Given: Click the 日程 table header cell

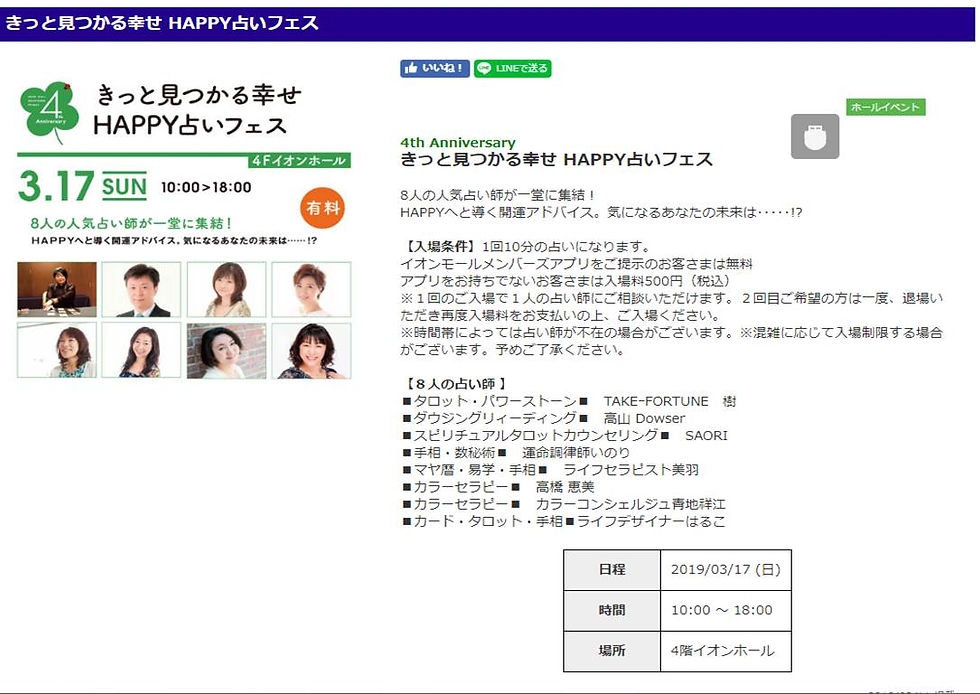Looking at the screenshot, I should coord(612,570).
